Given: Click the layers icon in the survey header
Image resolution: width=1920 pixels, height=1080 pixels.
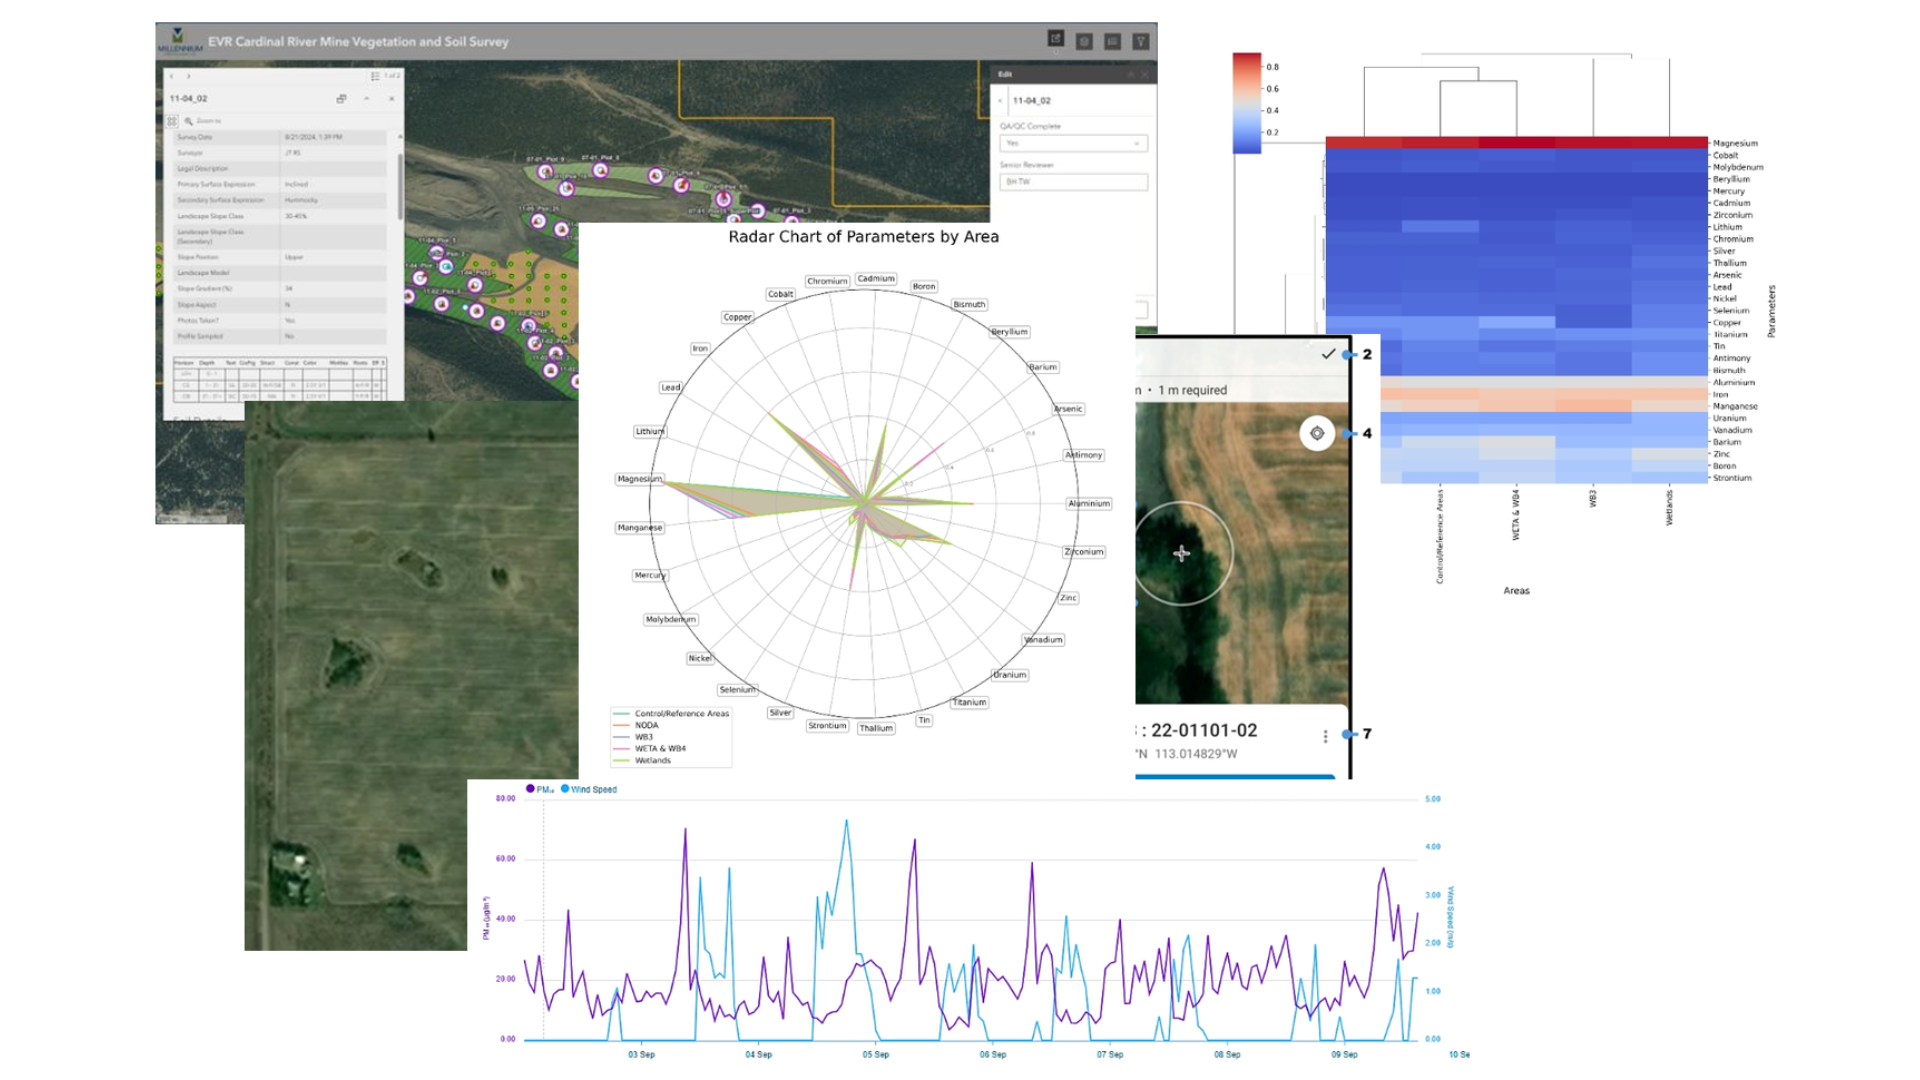Looking at the screenshot, I should tap(1084, 41).
